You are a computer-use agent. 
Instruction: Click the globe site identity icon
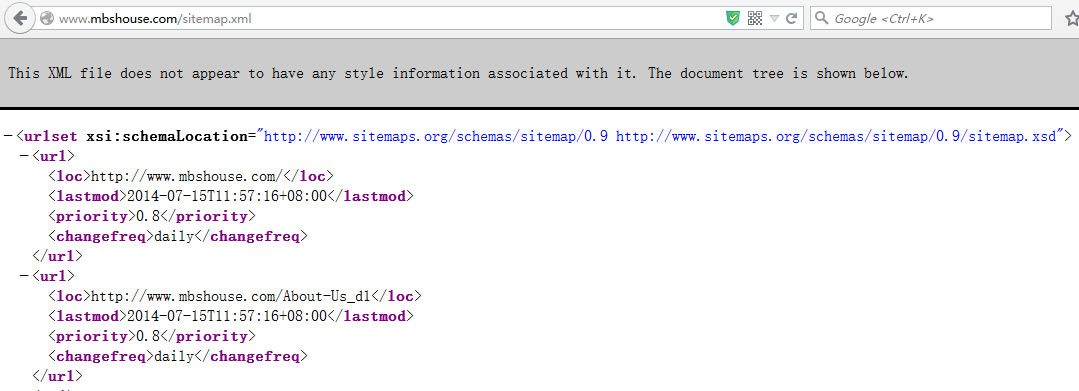[47, 19]
